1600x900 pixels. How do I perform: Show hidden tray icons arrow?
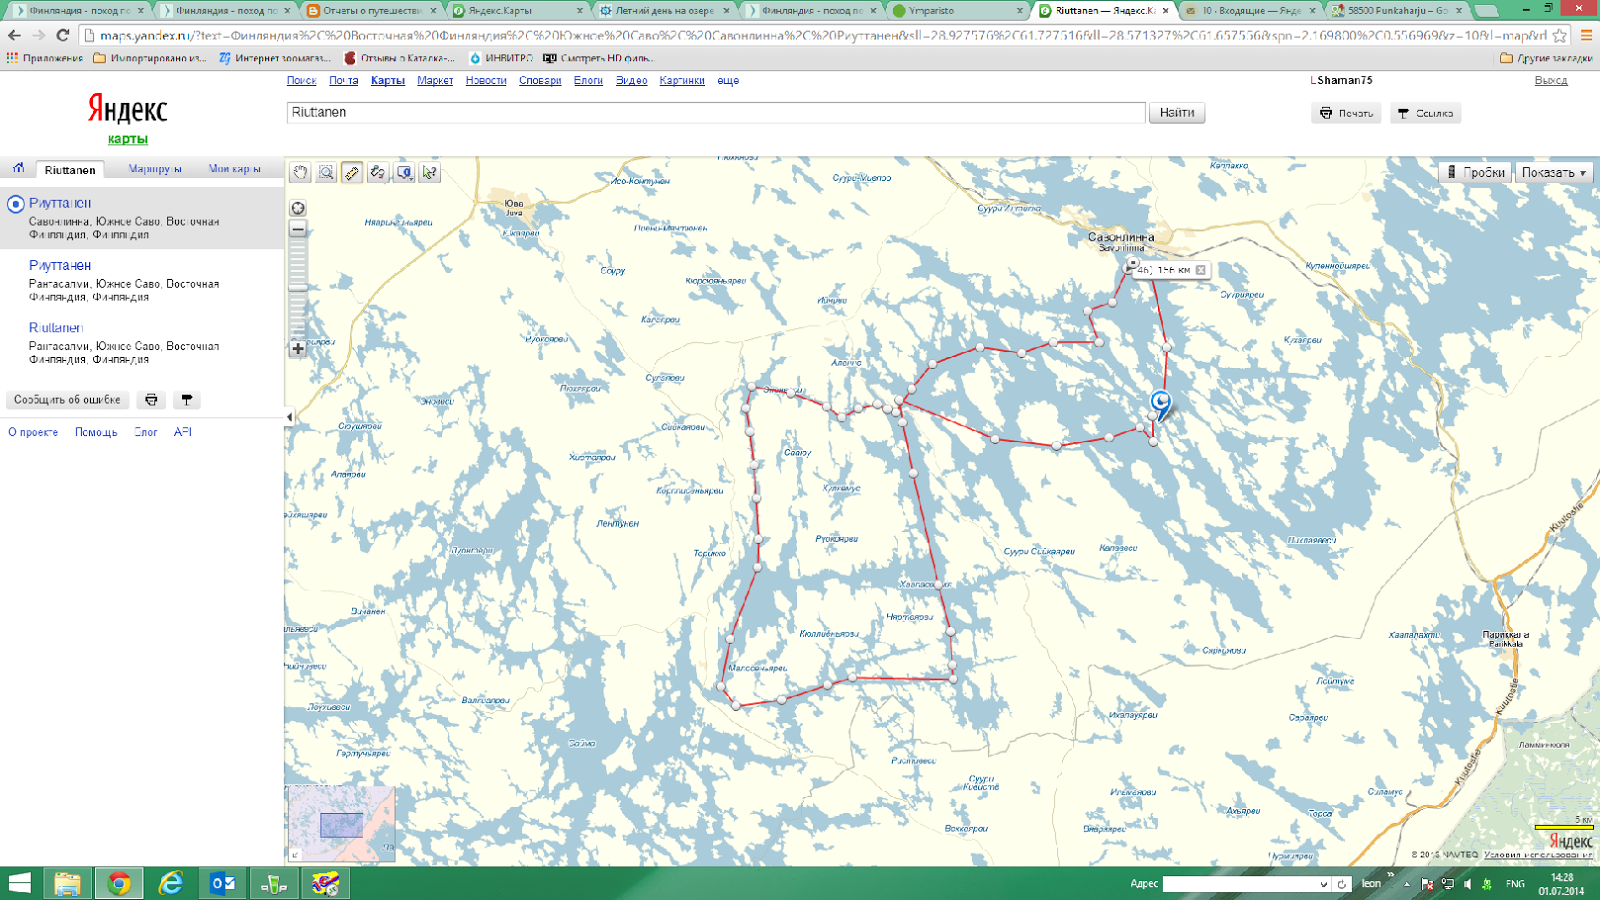[x=1406, y=884]
